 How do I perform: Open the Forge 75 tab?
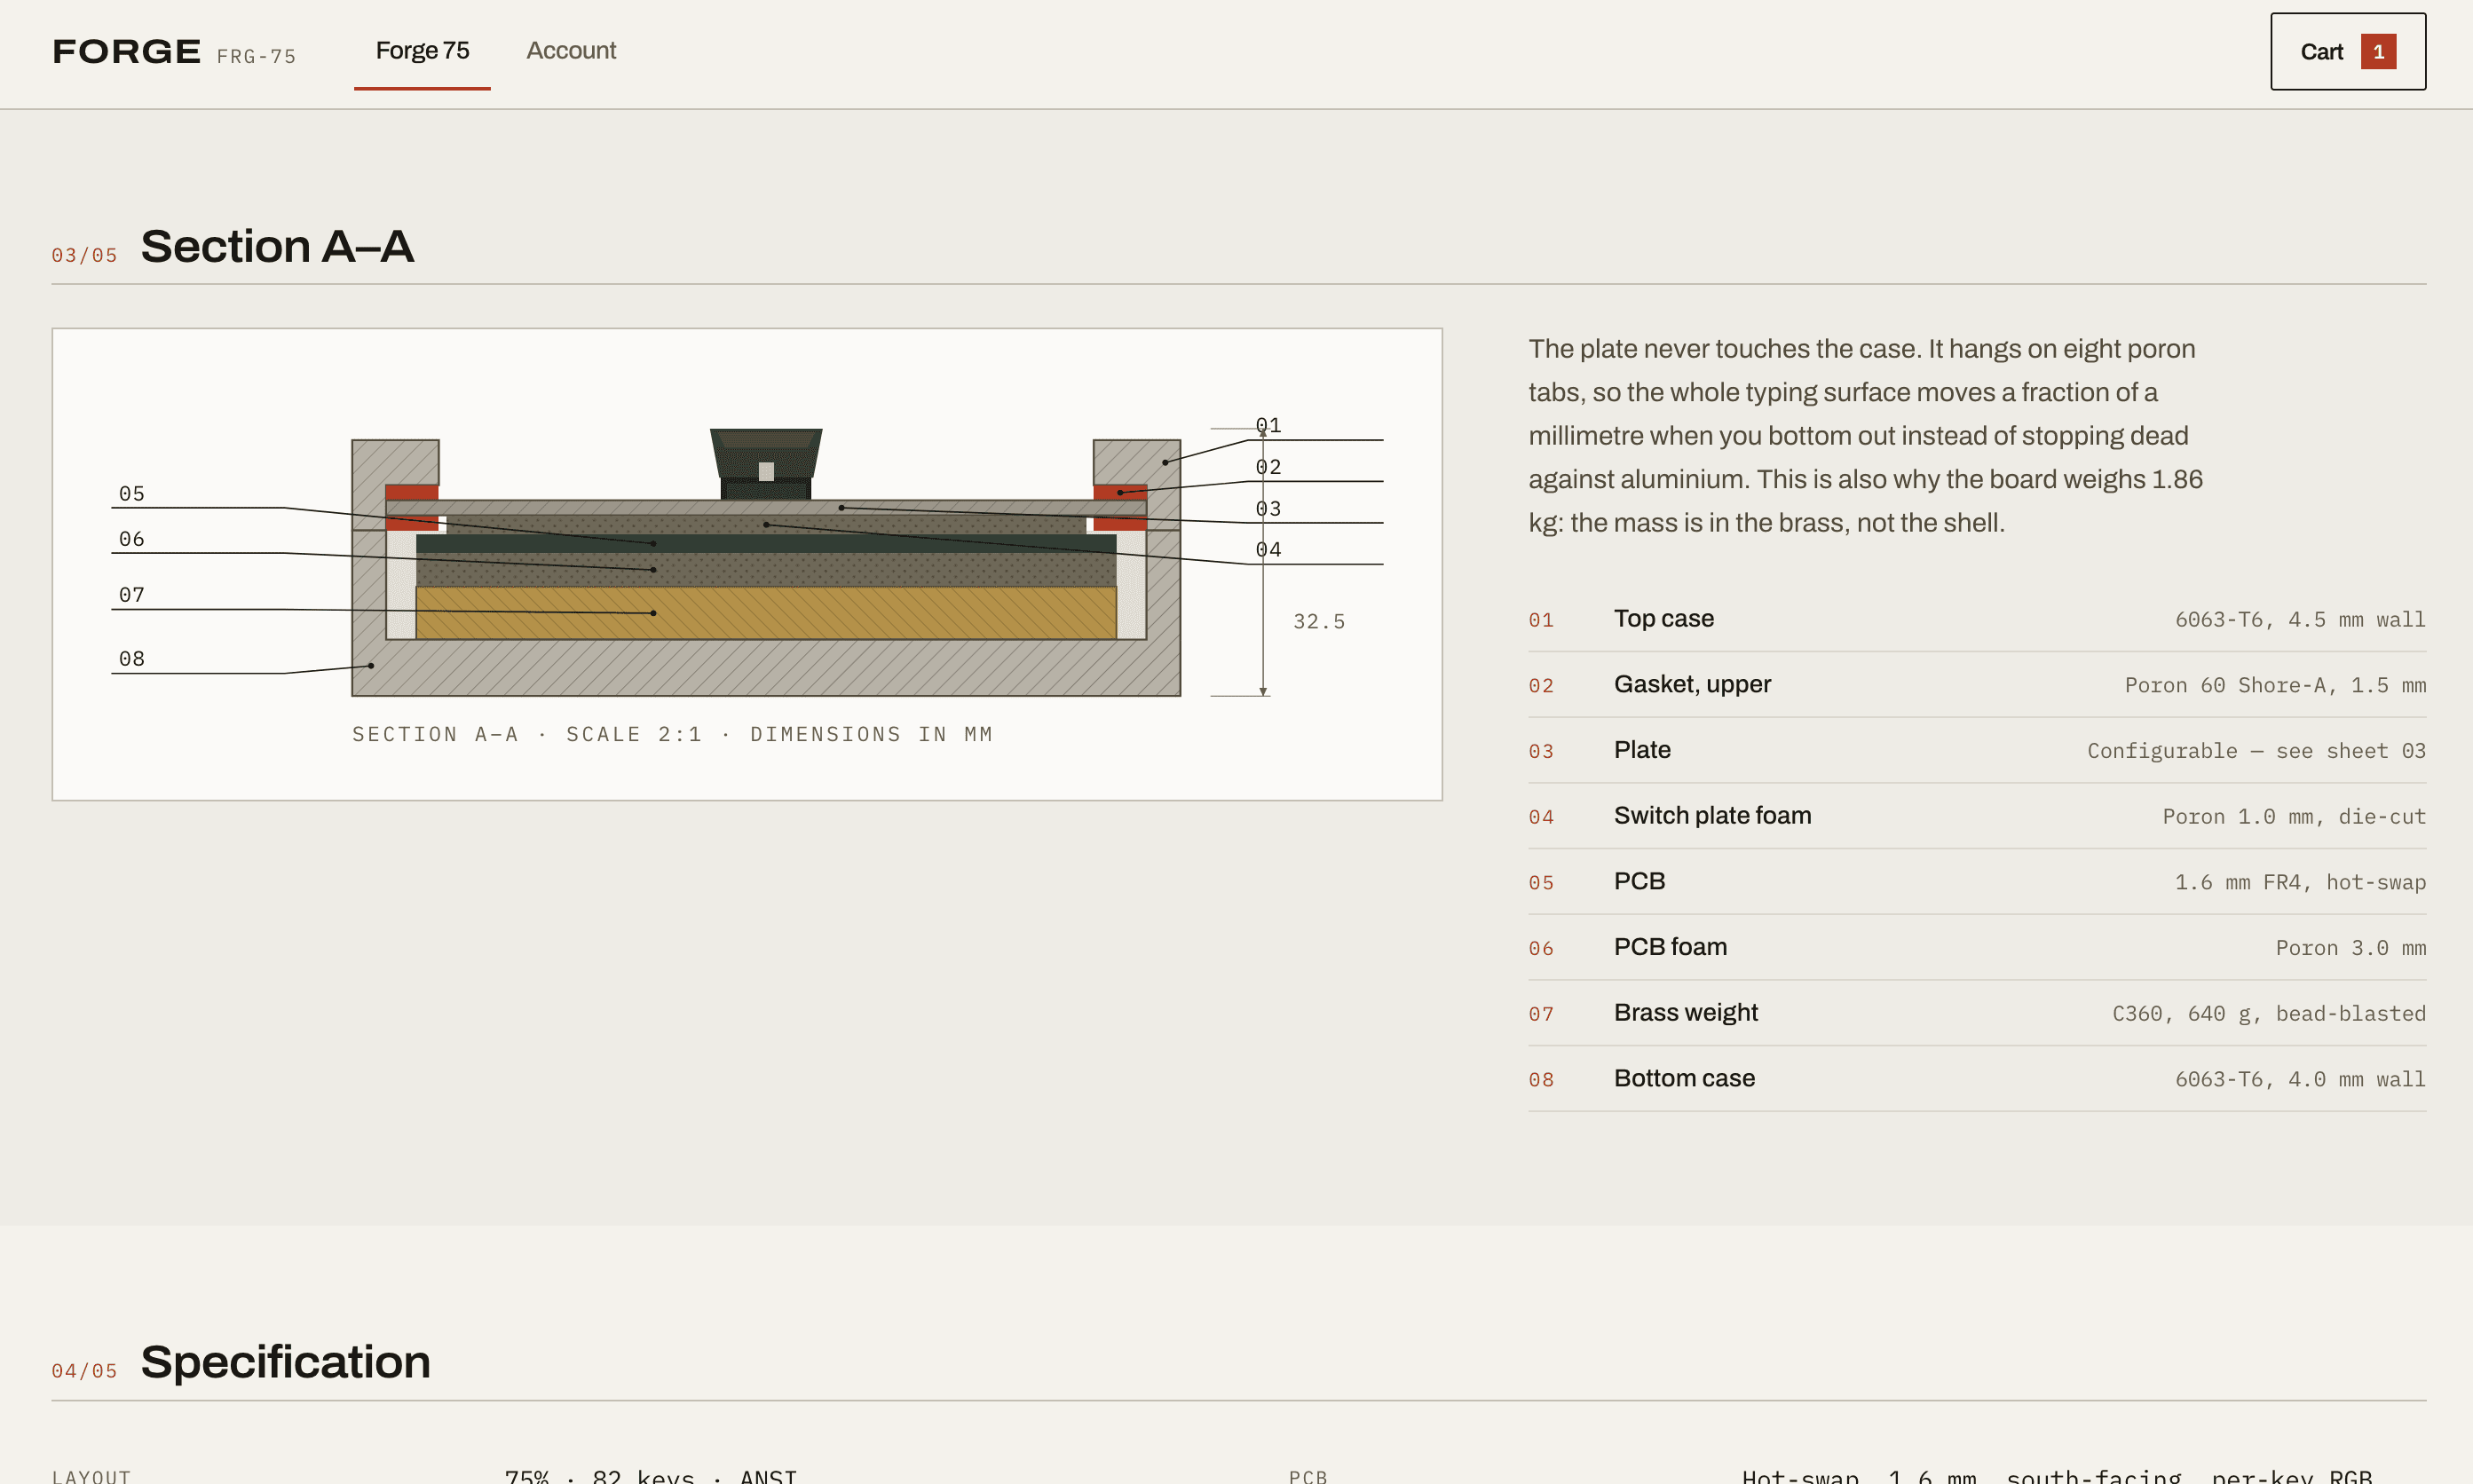[422, 51]
